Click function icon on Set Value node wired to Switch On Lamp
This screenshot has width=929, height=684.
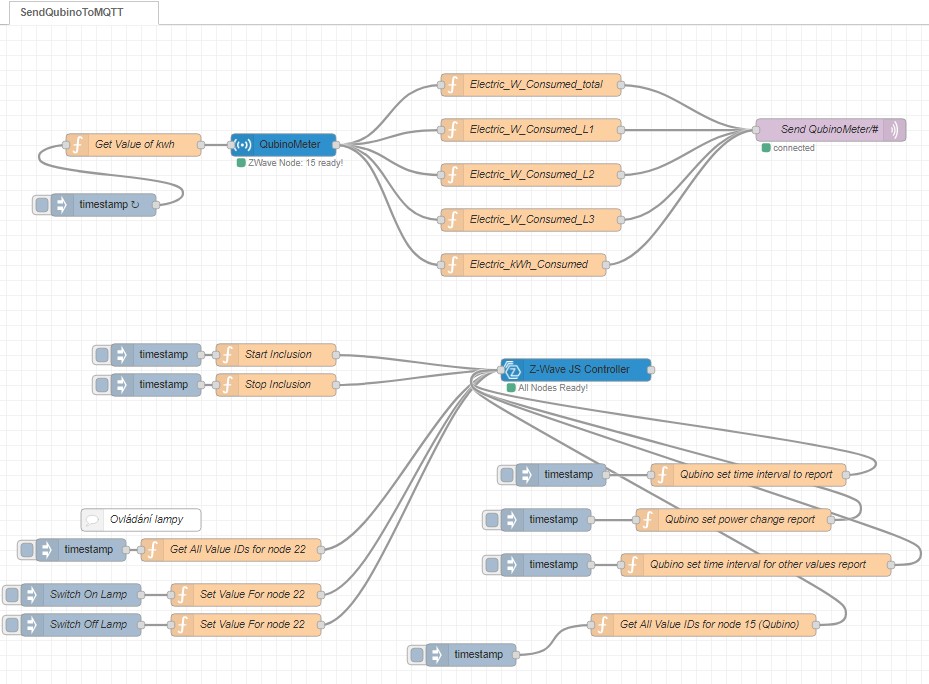182,594
